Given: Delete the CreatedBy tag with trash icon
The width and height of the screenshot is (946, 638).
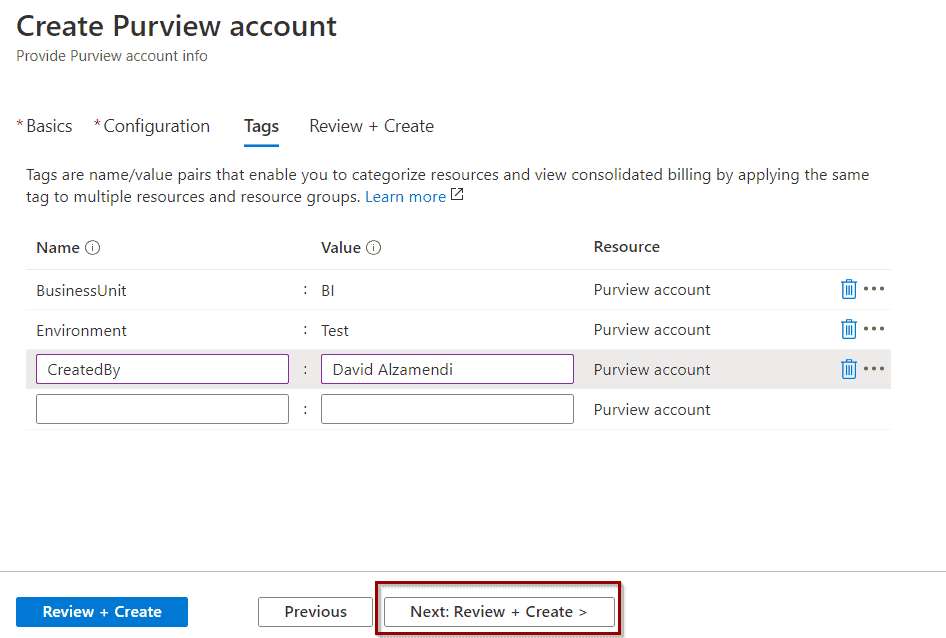Looking at the screenshot, I should (x=848, y=369).
